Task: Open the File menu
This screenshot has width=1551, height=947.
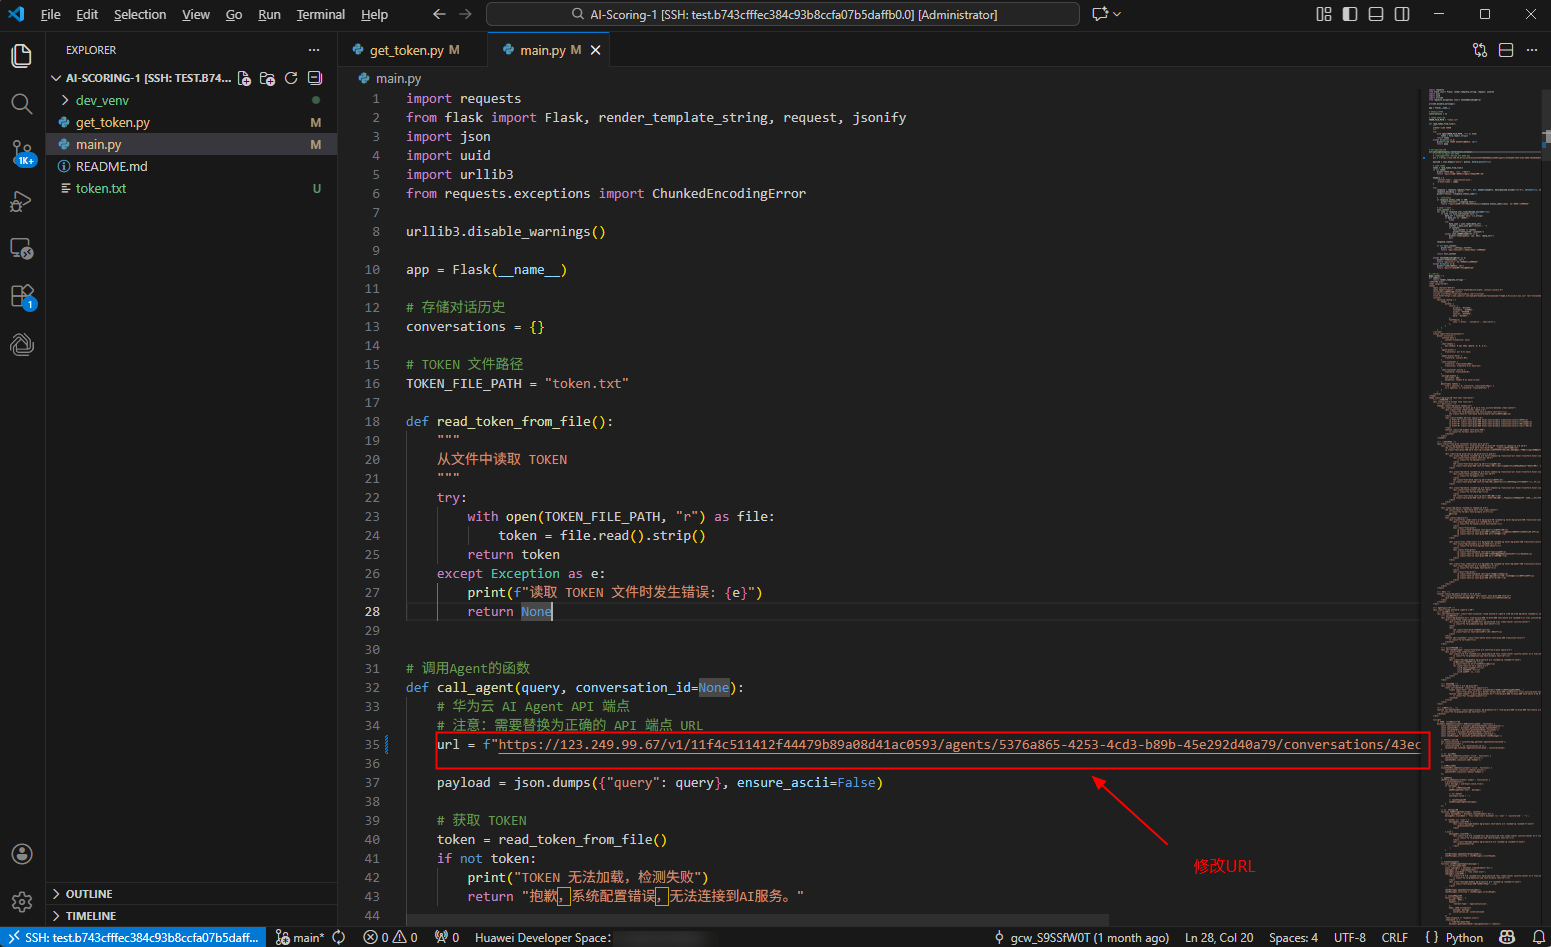Action: (51, 14)
